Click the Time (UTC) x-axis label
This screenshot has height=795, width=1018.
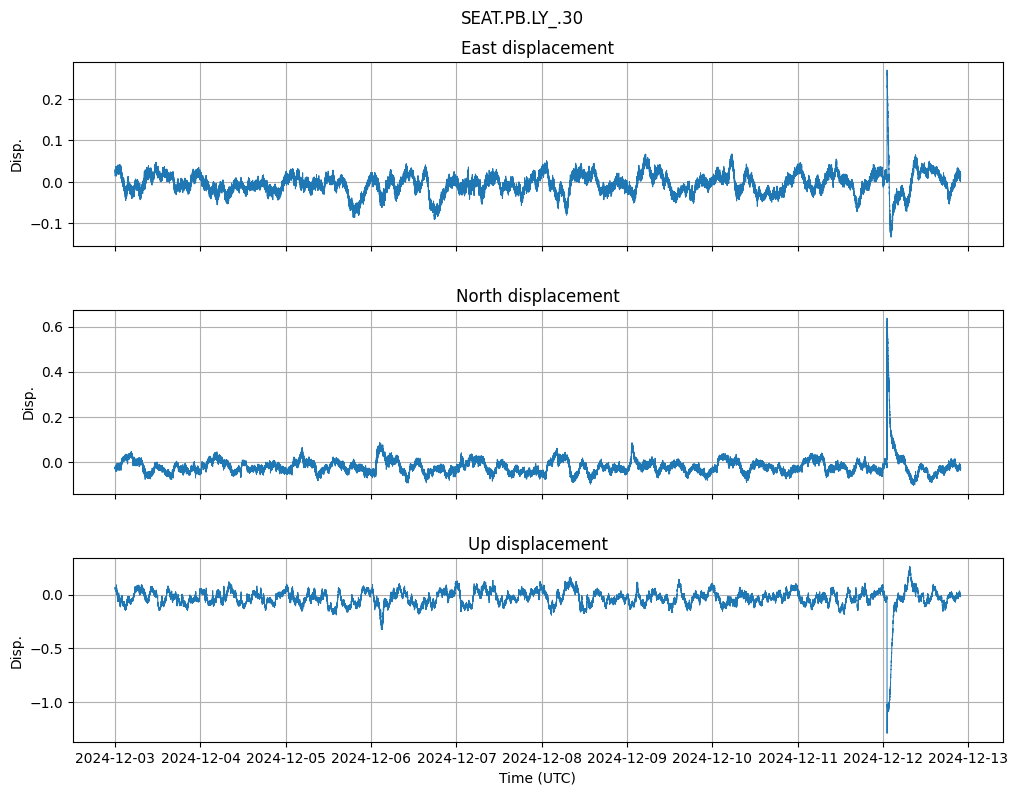pyautogui.click(x=537, y=778)
